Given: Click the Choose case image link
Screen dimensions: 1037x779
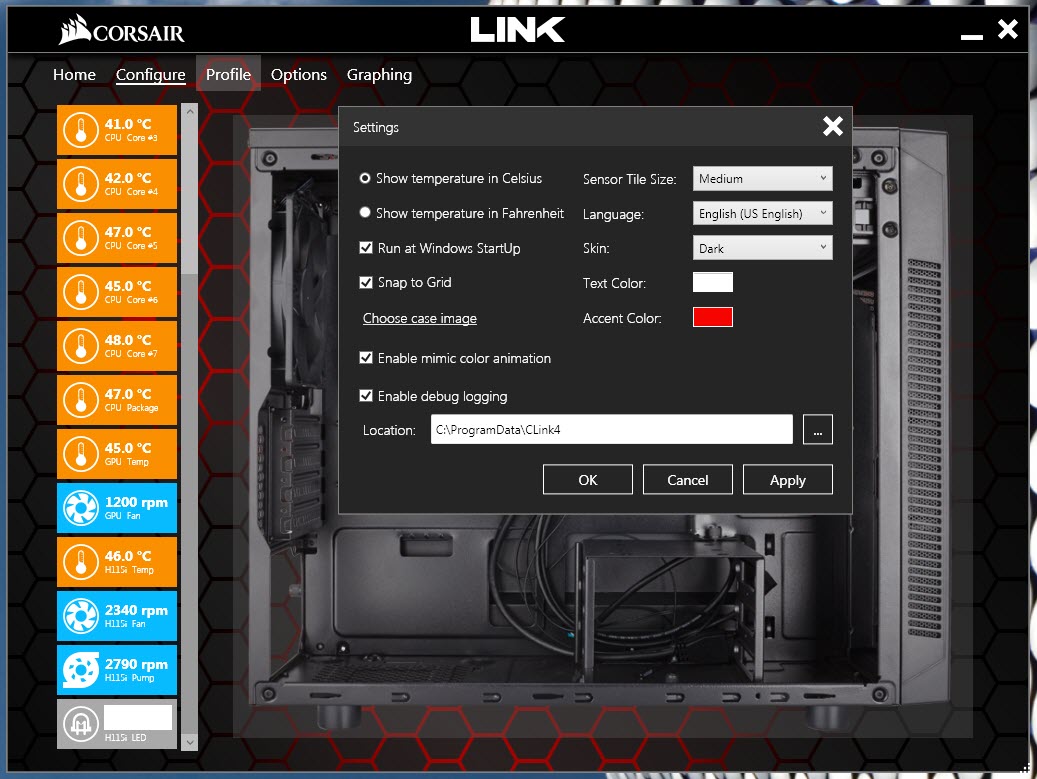Looking at the screenshot, I should [x=420, y=318].
